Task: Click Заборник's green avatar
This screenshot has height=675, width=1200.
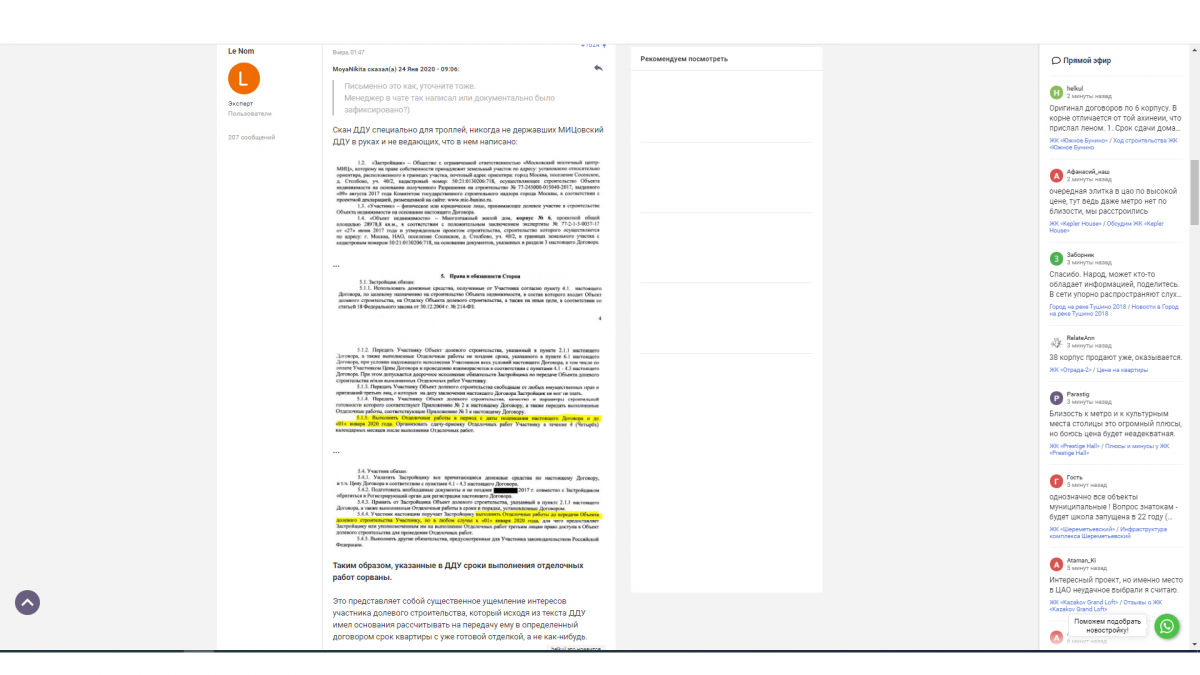Action: click(x=1056, y=258)
